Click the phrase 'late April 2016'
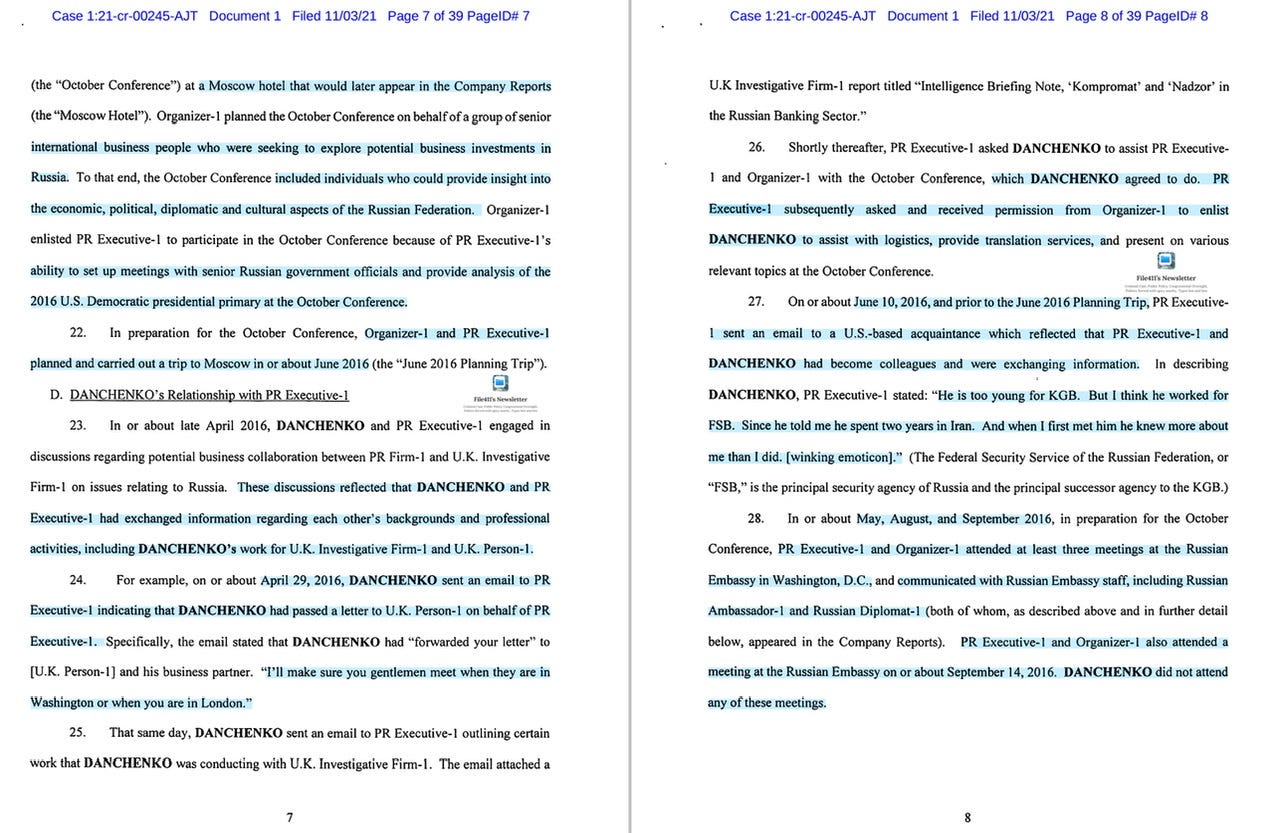The height and width of the screenshot is (833, 1280). pos(226,425)
